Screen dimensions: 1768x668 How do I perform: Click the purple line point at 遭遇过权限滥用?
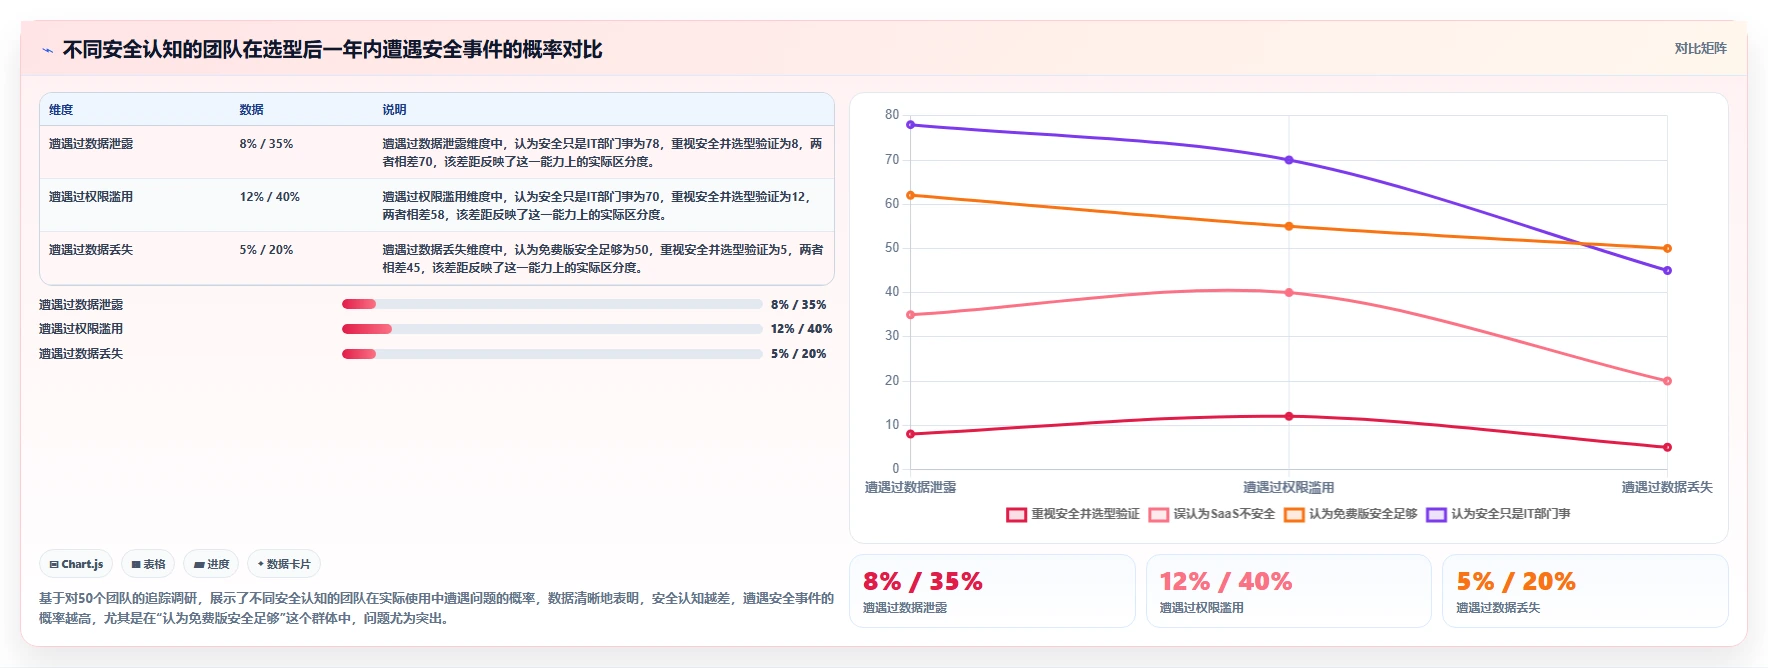pos(1289,160)
